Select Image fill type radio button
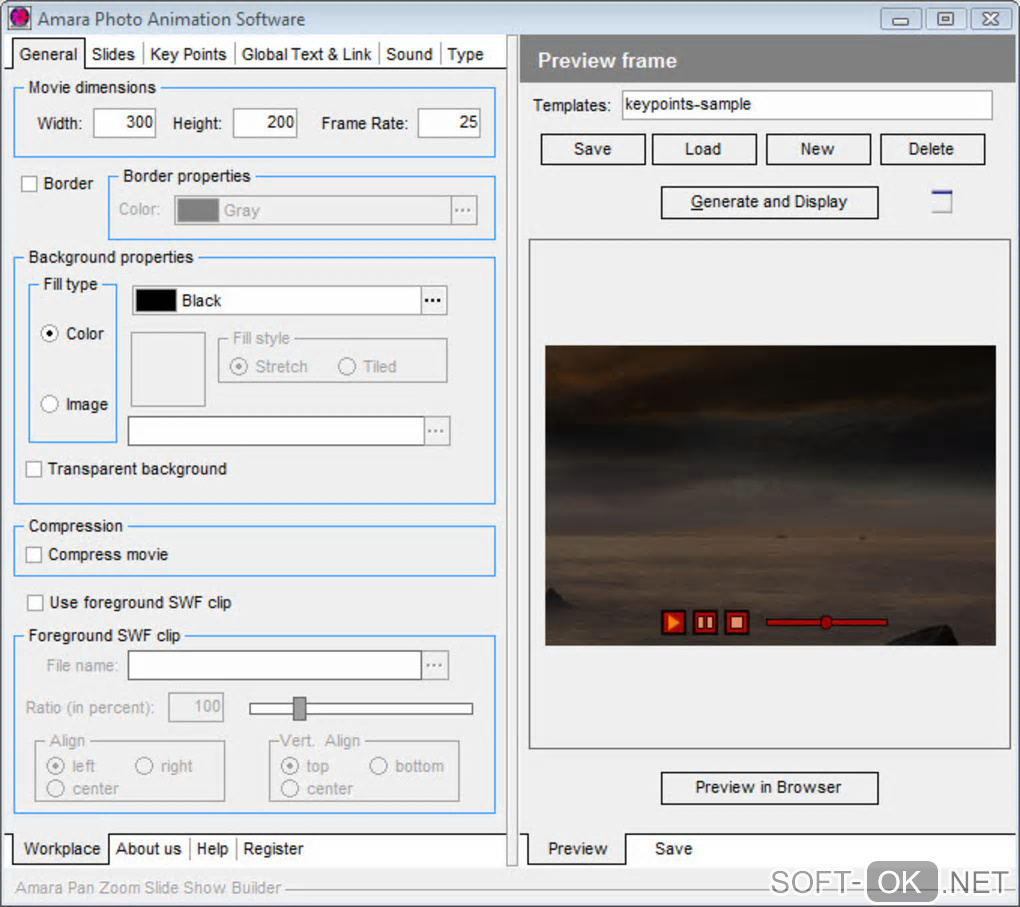1020x907 pixels. point(49,404)
